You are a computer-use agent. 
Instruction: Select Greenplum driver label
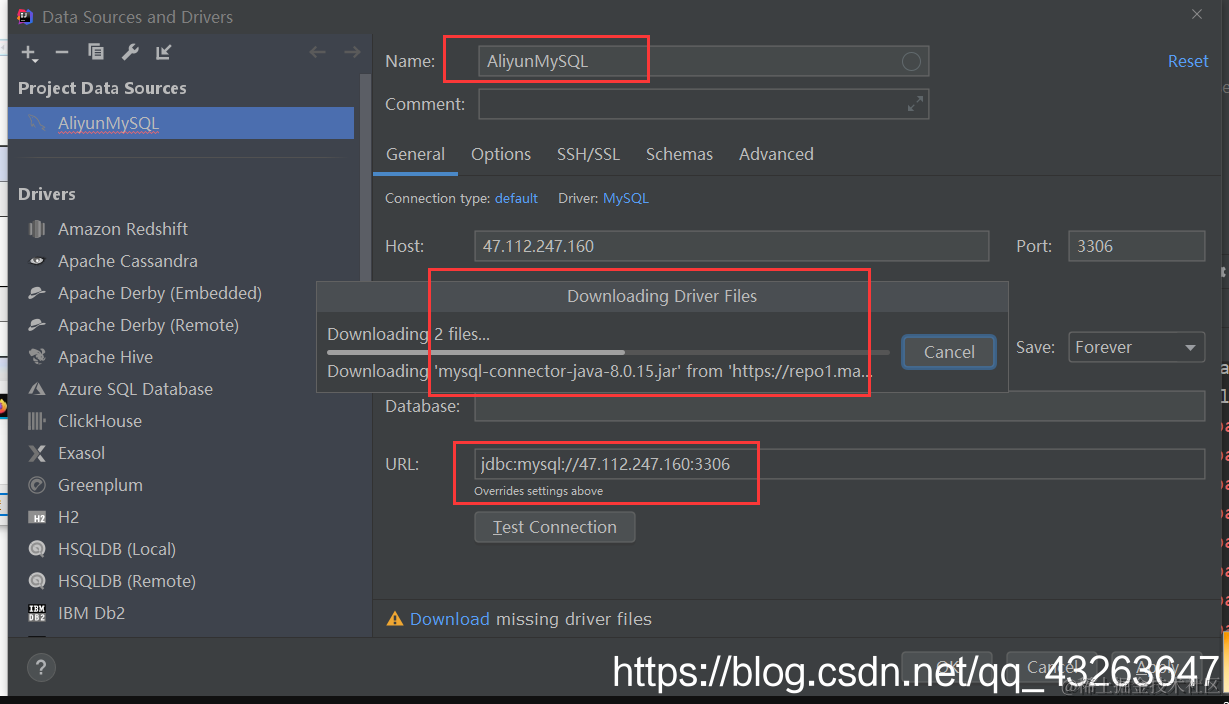(x=100, y=485)
